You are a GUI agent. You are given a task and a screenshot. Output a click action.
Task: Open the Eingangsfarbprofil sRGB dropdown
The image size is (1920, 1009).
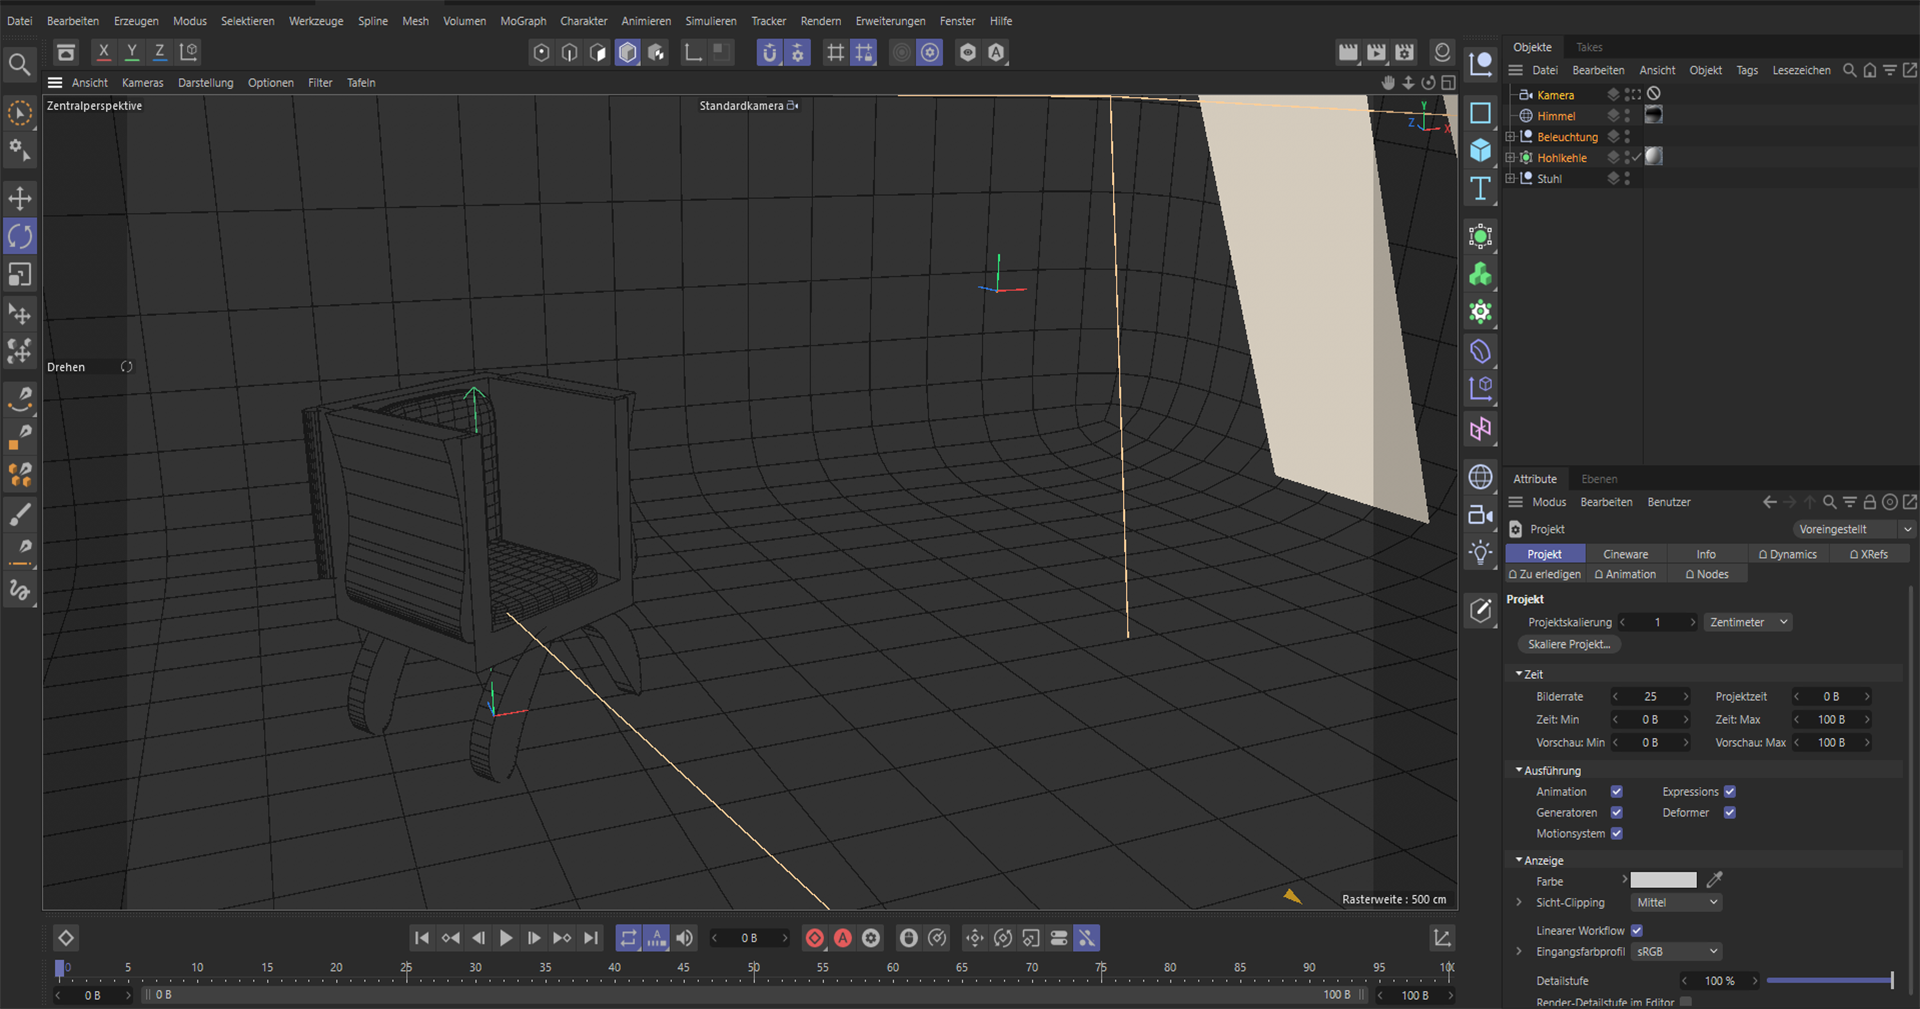[x=1676, y=952]
